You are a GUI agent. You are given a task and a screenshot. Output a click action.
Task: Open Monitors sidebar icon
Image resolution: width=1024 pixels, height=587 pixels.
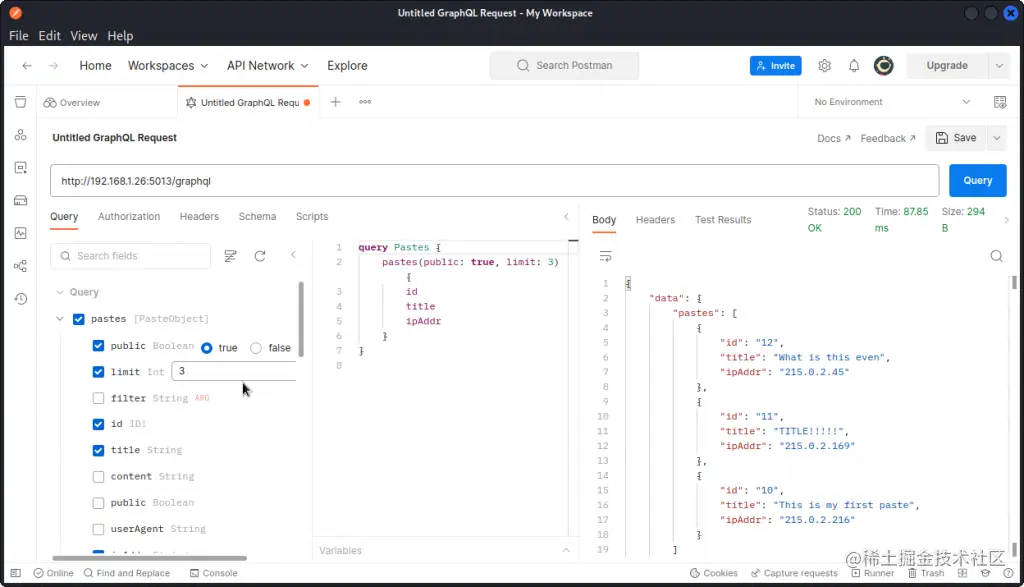(20, 233)
